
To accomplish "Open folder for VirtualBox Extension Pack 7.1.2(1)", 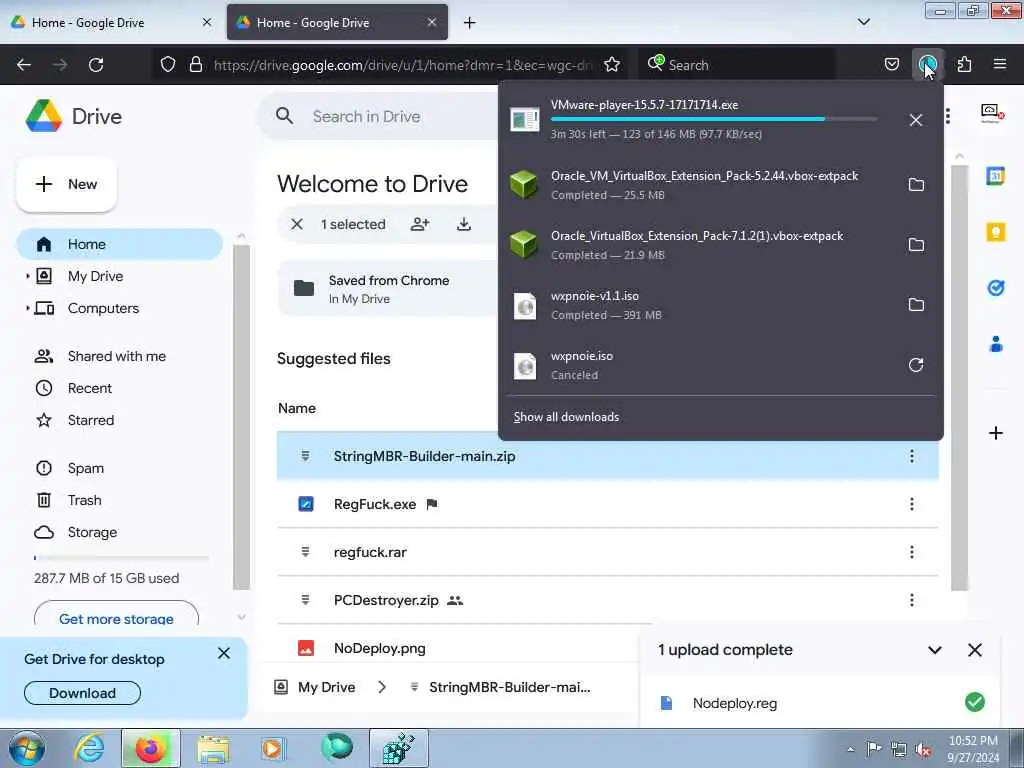I will pos(916,245).
